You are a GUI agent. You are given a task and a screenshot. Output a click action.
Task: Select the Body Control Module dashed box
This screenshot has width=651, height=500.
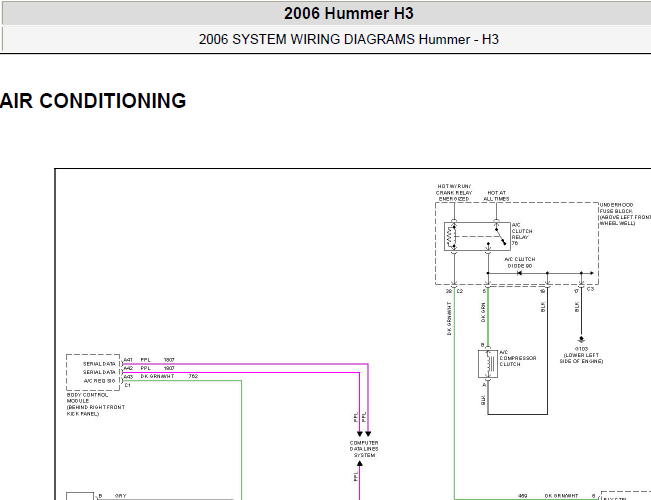(x=93, y=372)
